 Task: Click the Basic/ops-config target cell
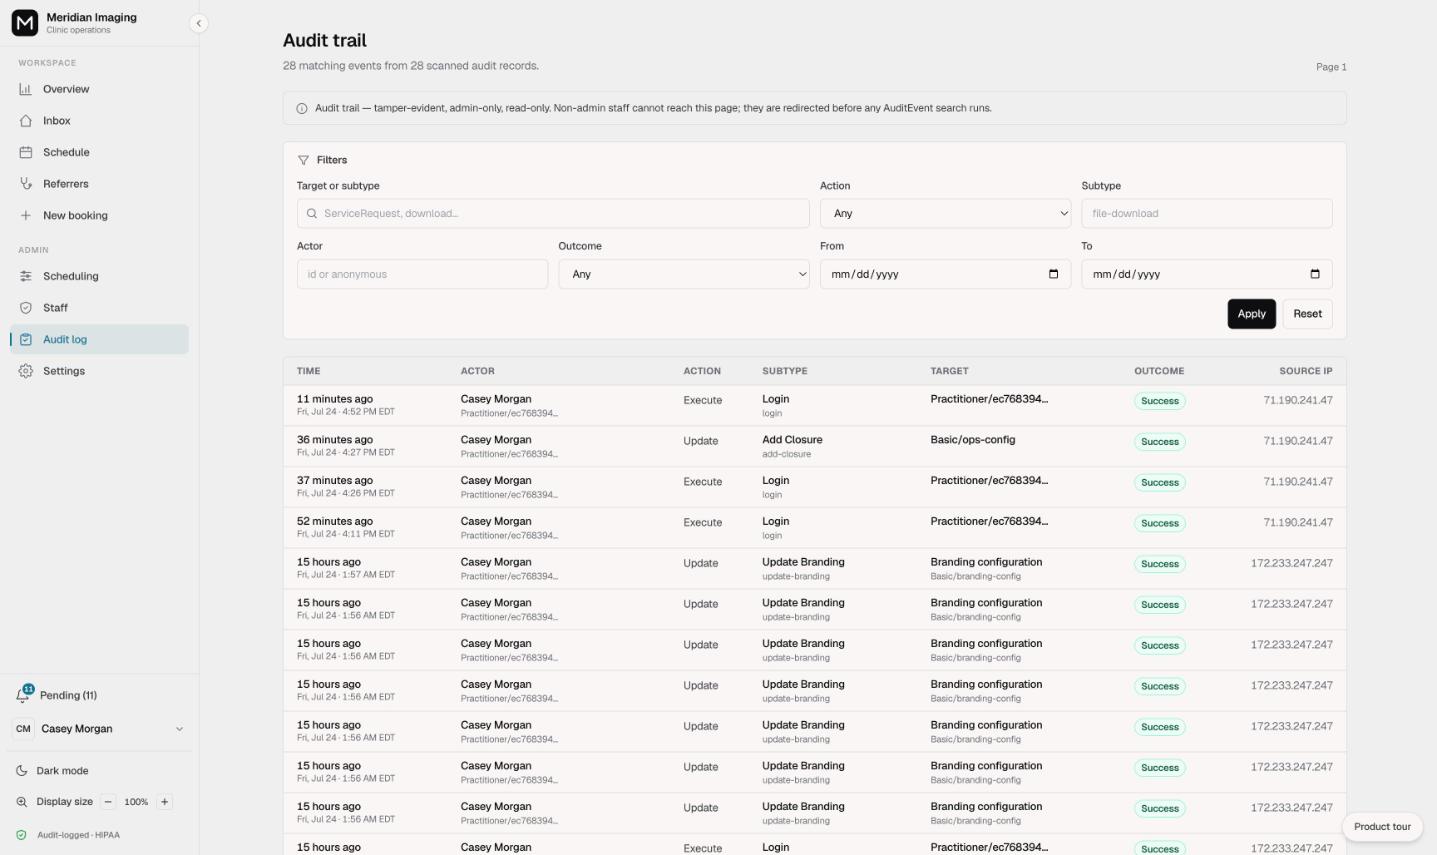tap(972, 440)
